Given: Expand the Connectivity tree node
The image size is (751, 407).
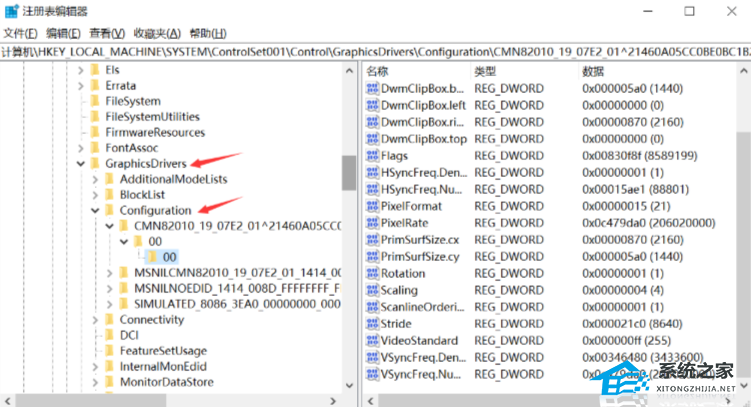Looking at the screenshot, I should [95, 320].
